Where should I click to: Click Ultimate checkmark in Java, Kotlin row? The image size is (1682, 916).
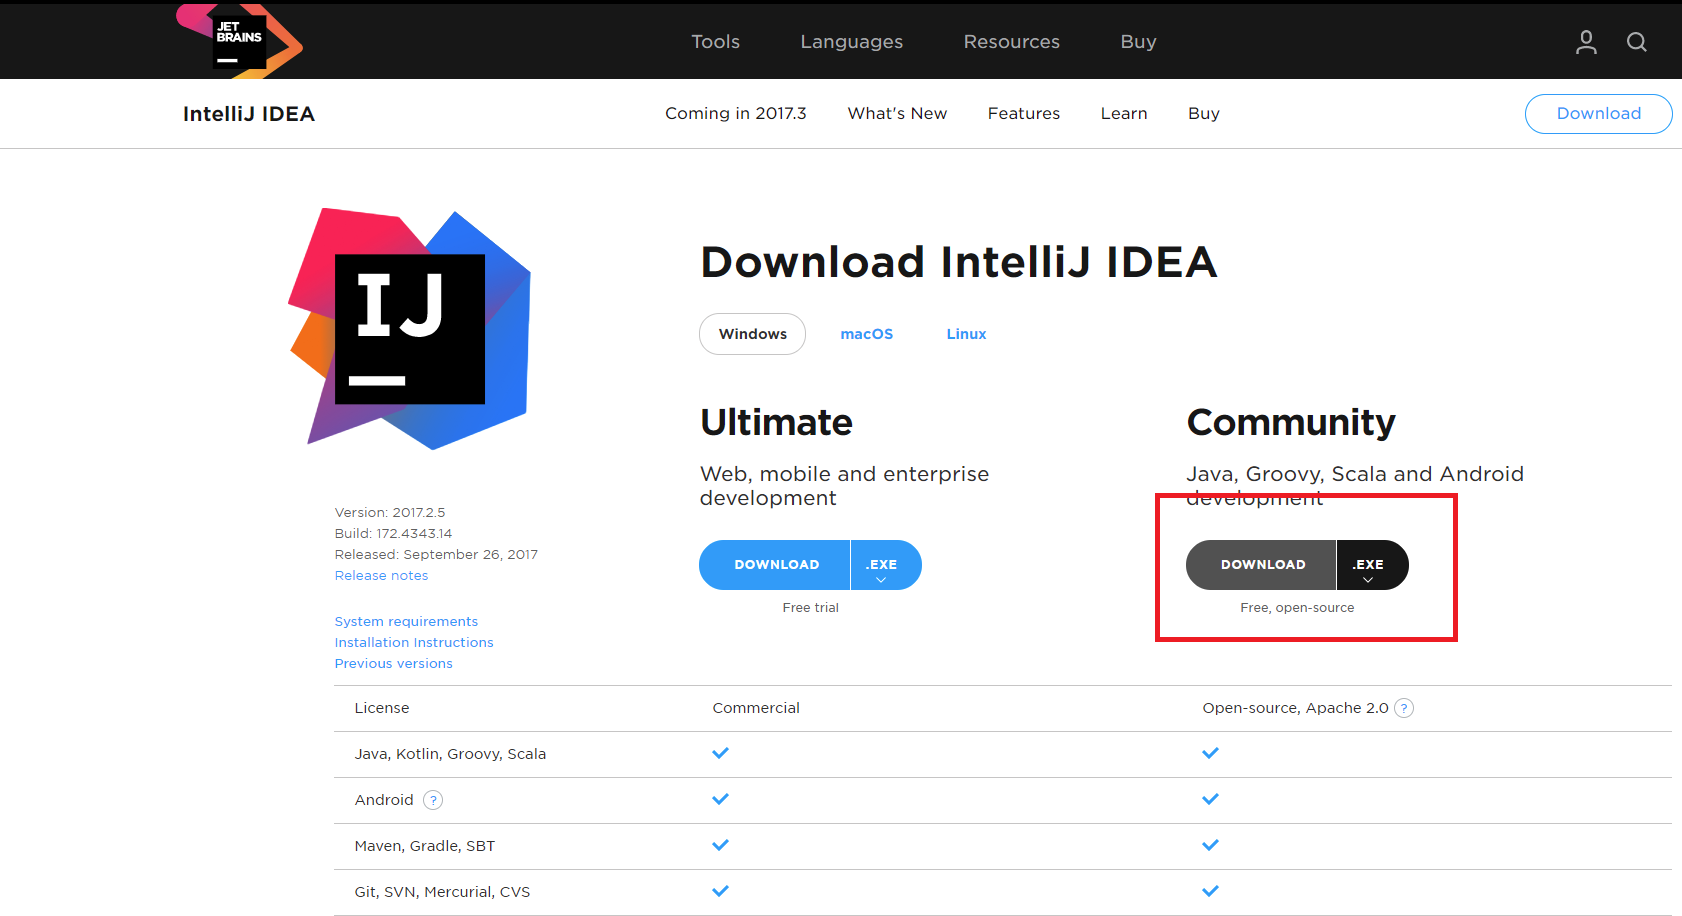point(720,753)
